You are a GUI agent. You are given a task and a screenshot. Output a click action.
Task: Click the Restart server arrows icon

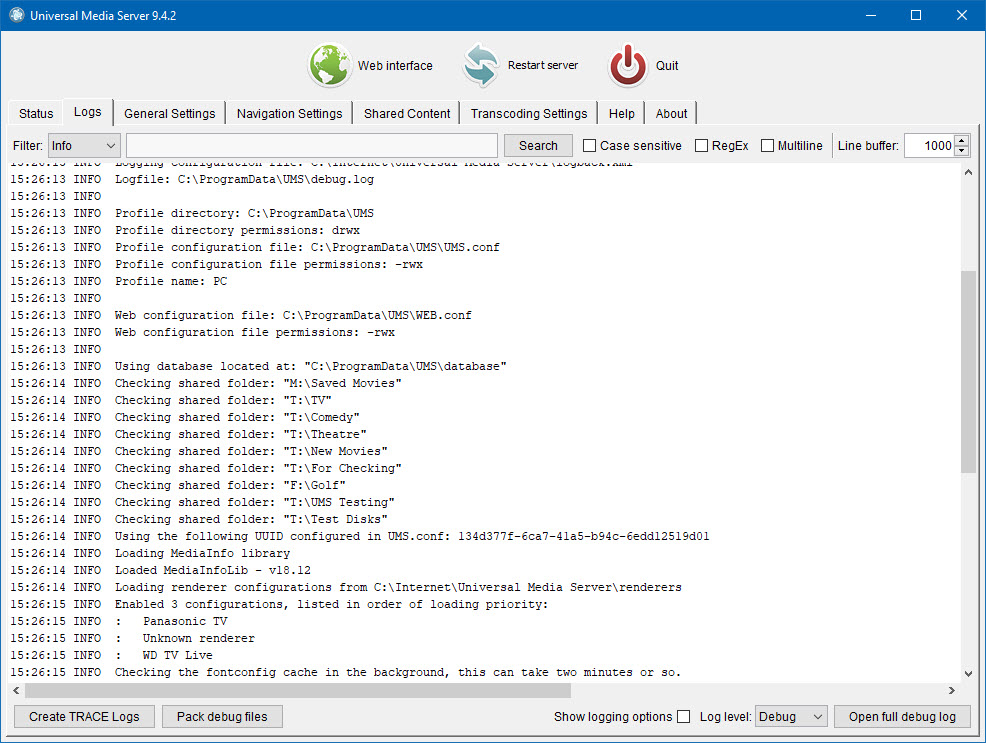point(481,65)
